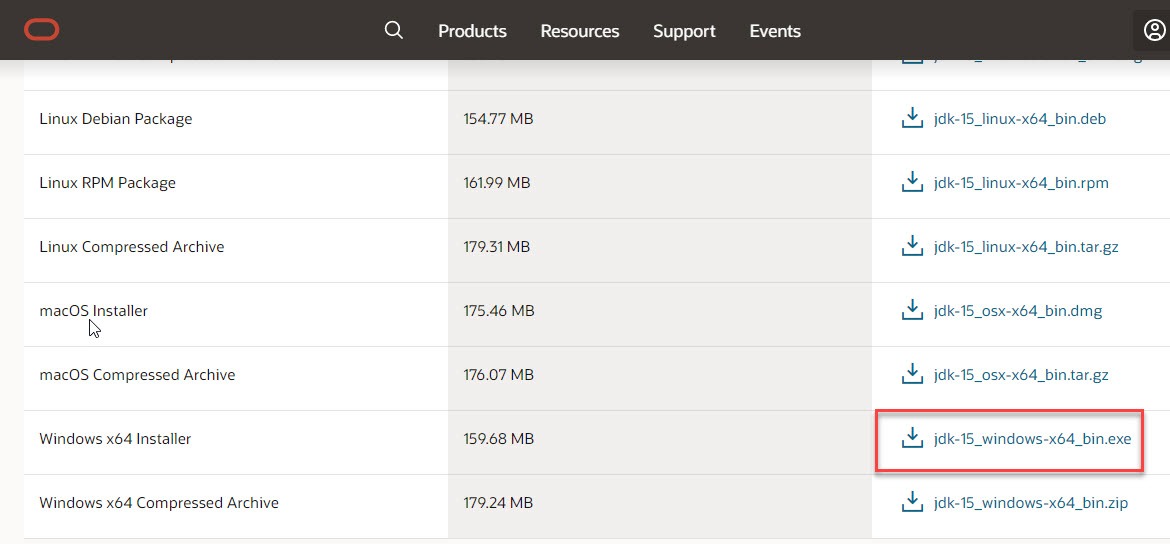Click download icon beside jdk-15_windows-x64_bin.exe
The image size is (1170, 544).
[x=913, y=439]
